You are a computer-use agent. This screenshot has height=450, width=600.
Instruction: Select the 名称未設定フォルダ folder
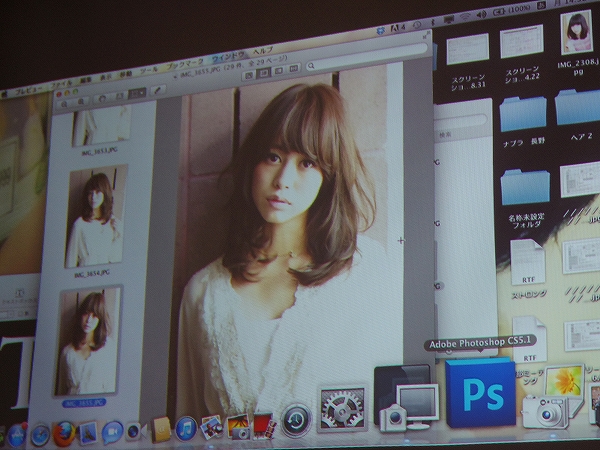tap(525, 188)
